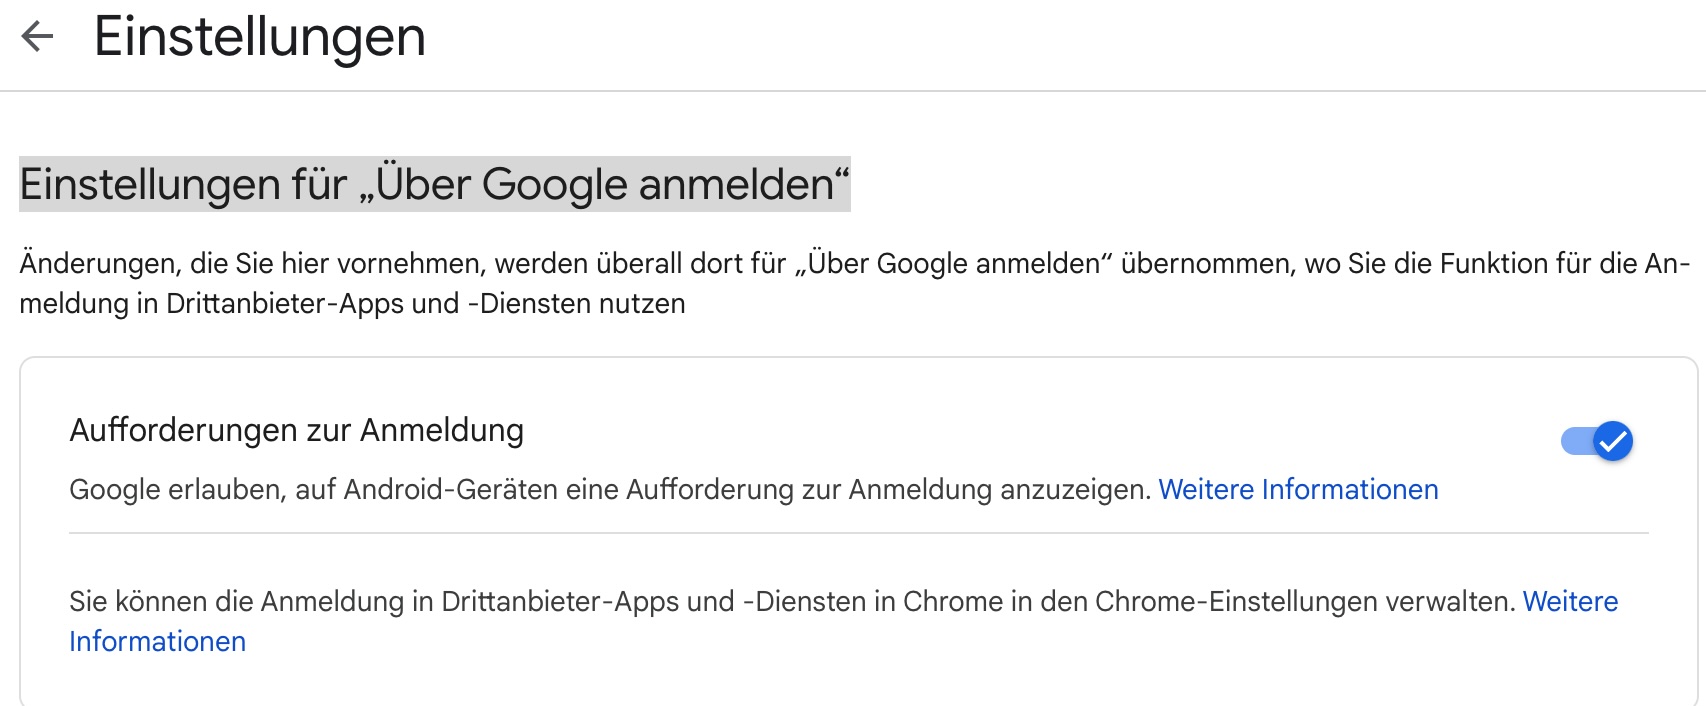
Task: Click highlighted heading "Einstellungen für Über Google anmelden"
Action: pos(434,185)
